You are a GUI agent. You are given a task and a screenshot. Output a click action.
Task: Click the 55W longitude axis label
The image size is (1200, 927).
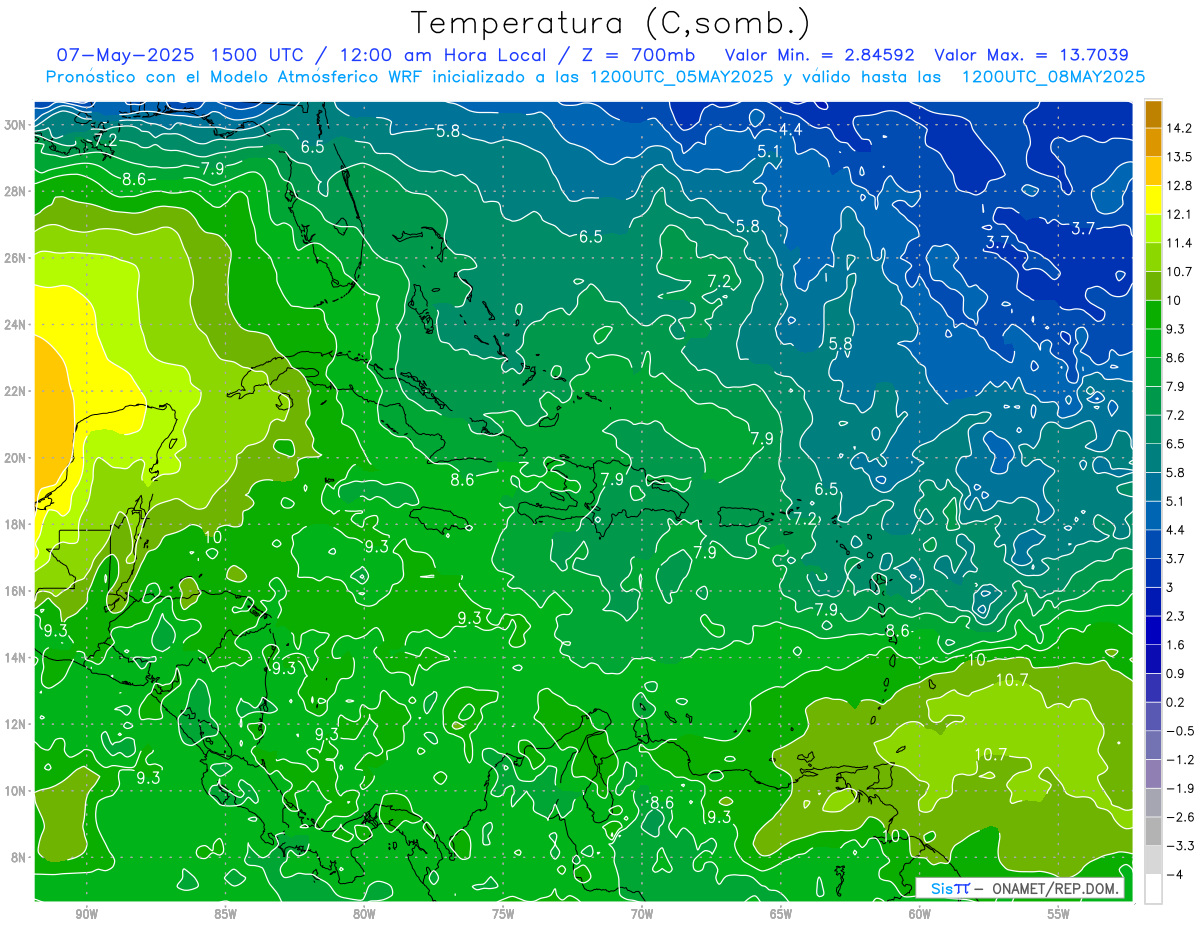1059,913
